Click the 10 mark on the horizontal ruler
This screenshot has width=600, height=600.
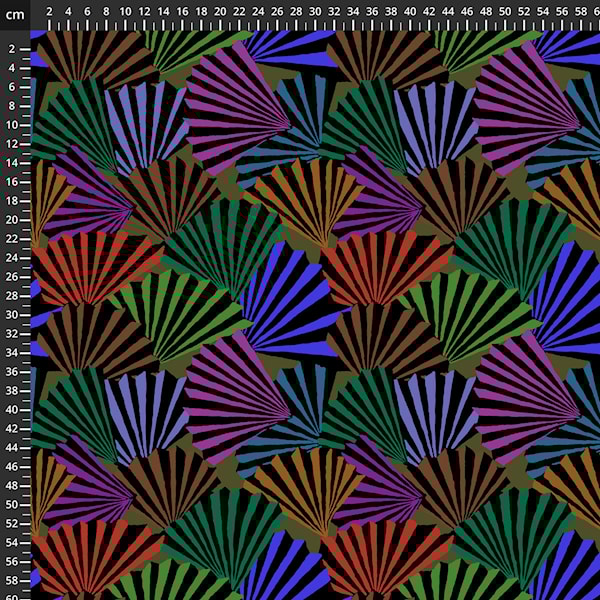(125, 12)
